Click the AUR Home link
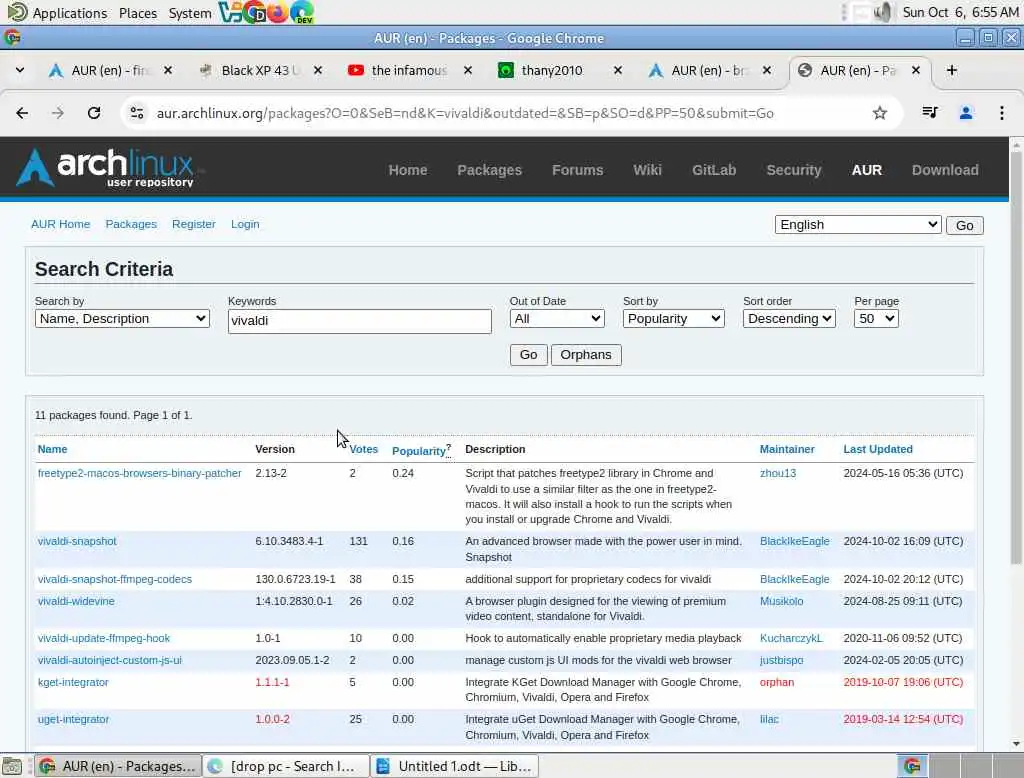The height and width of the screenshot is (778, 1024). [61, 224]
